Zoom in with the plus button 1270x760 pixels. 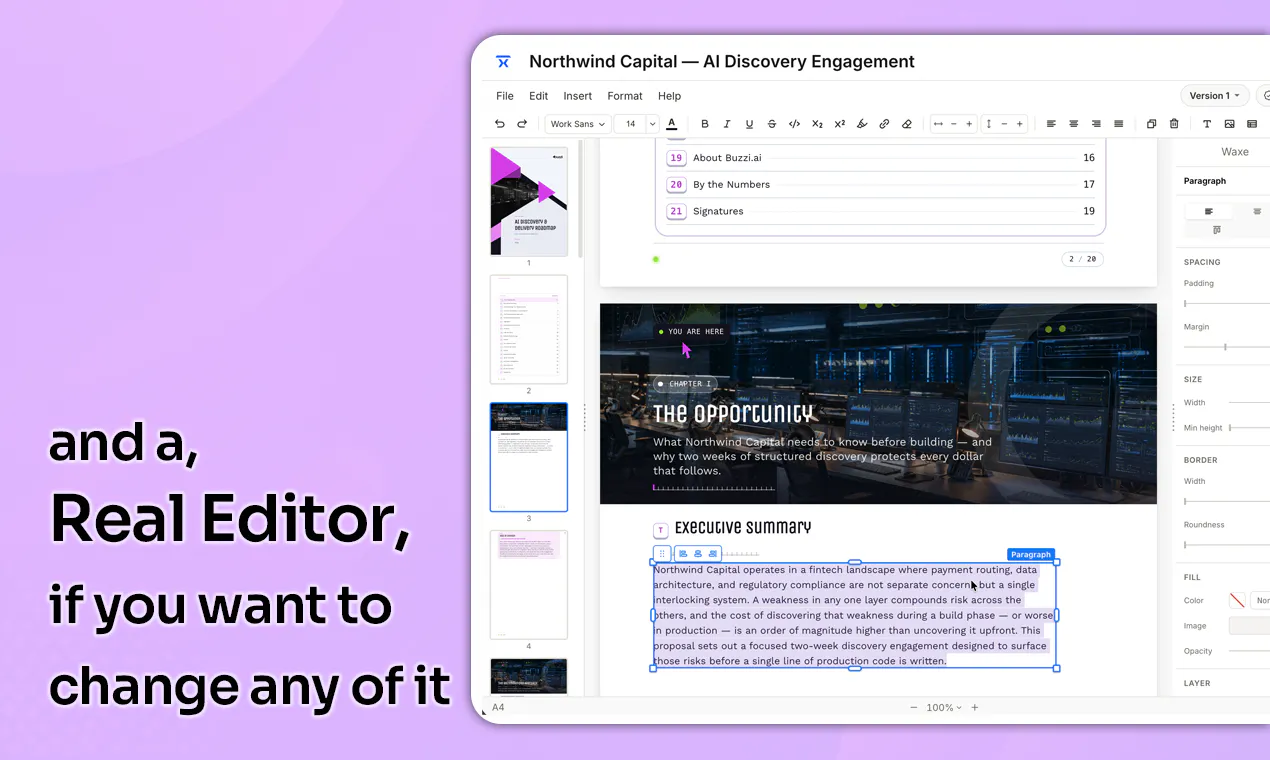coord(975,707)
